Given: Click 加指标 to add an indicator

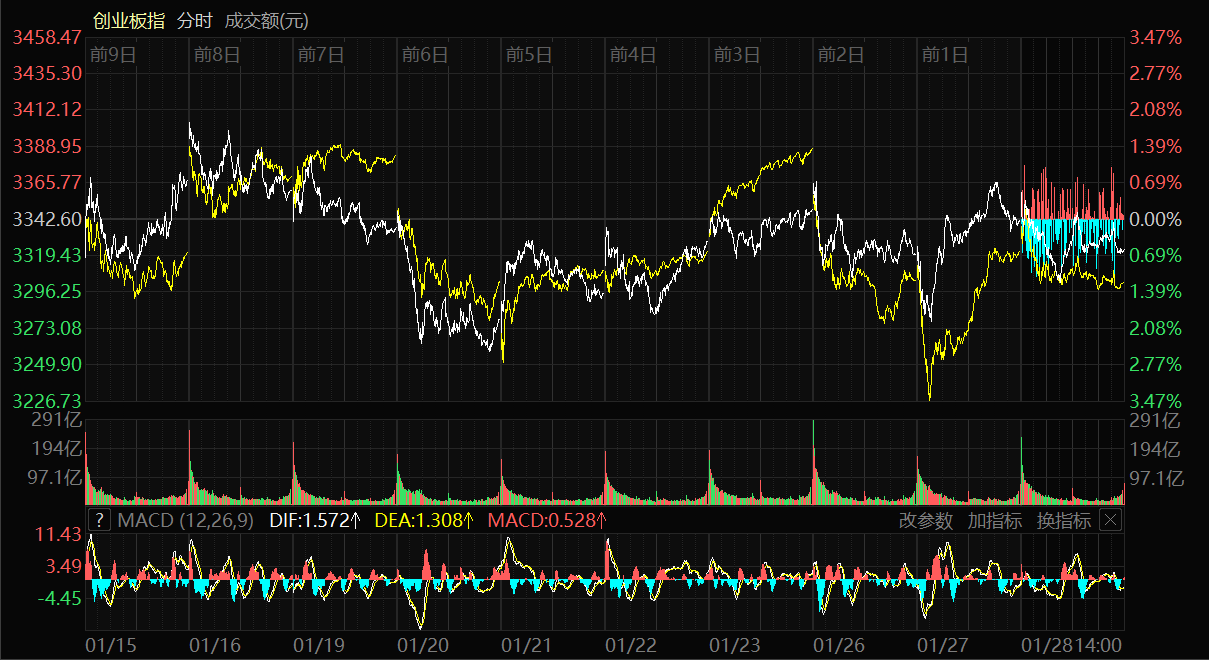Looking at the screenshot, I should click(x=994, y=520).
